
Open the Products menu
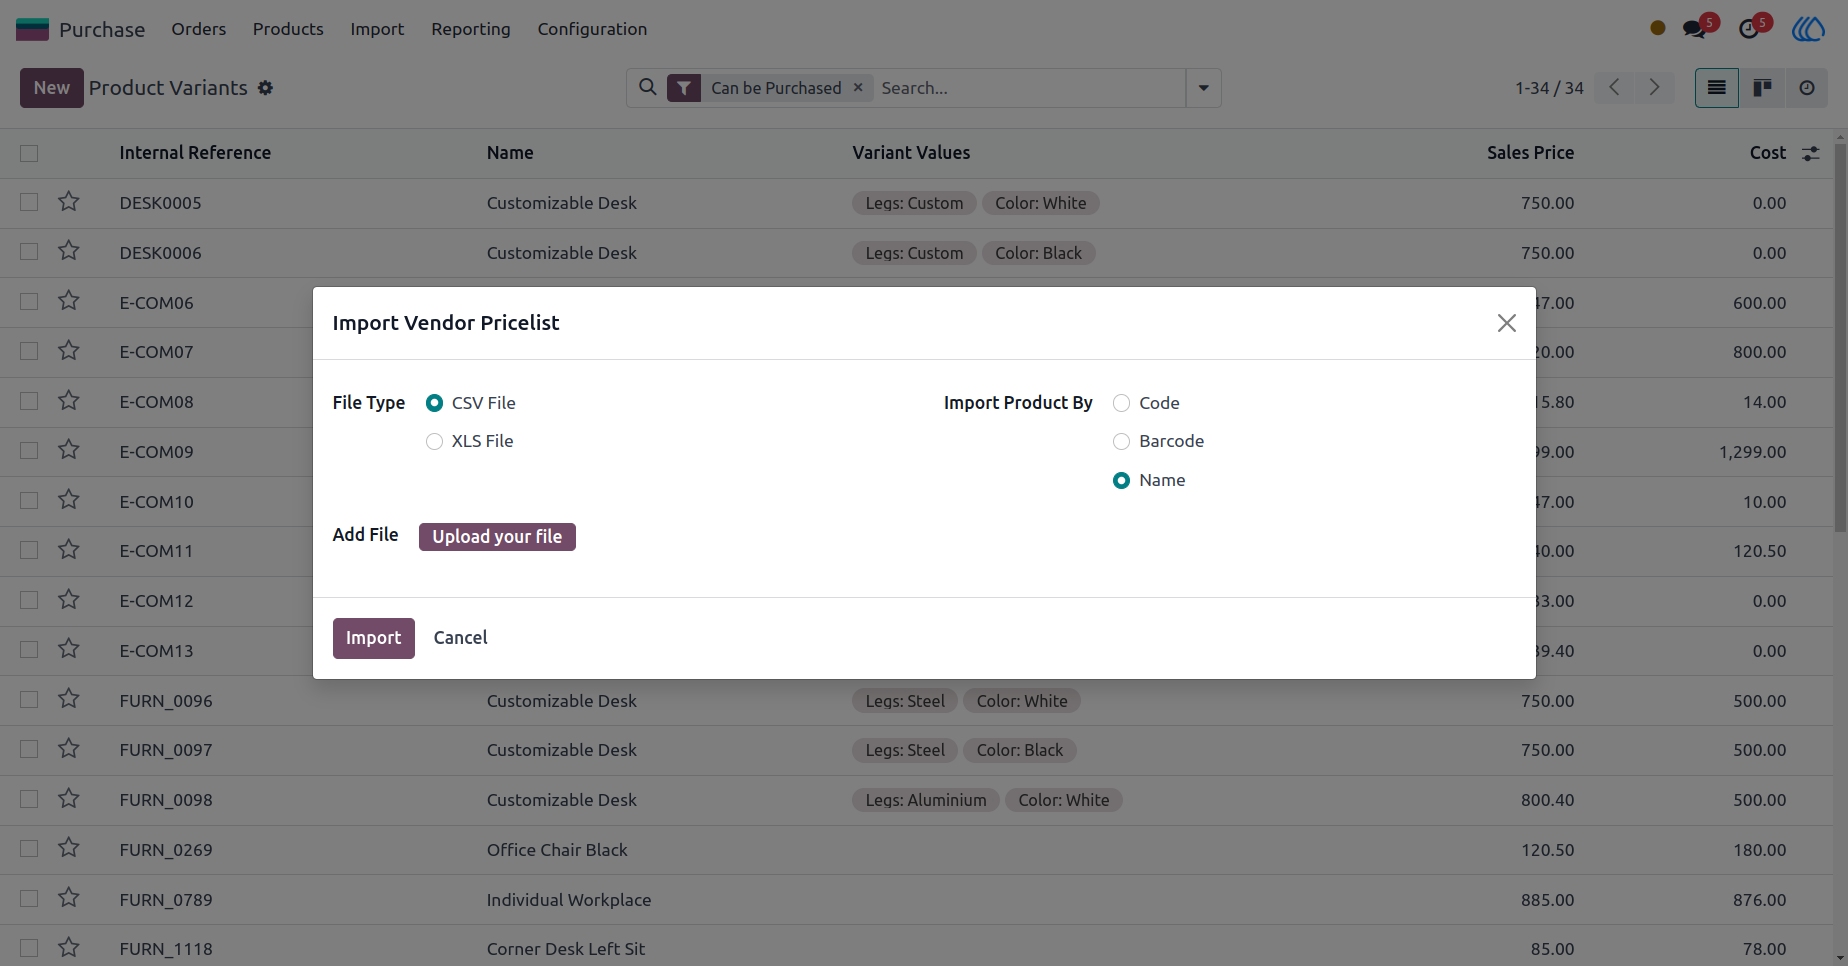coord(288,29)
